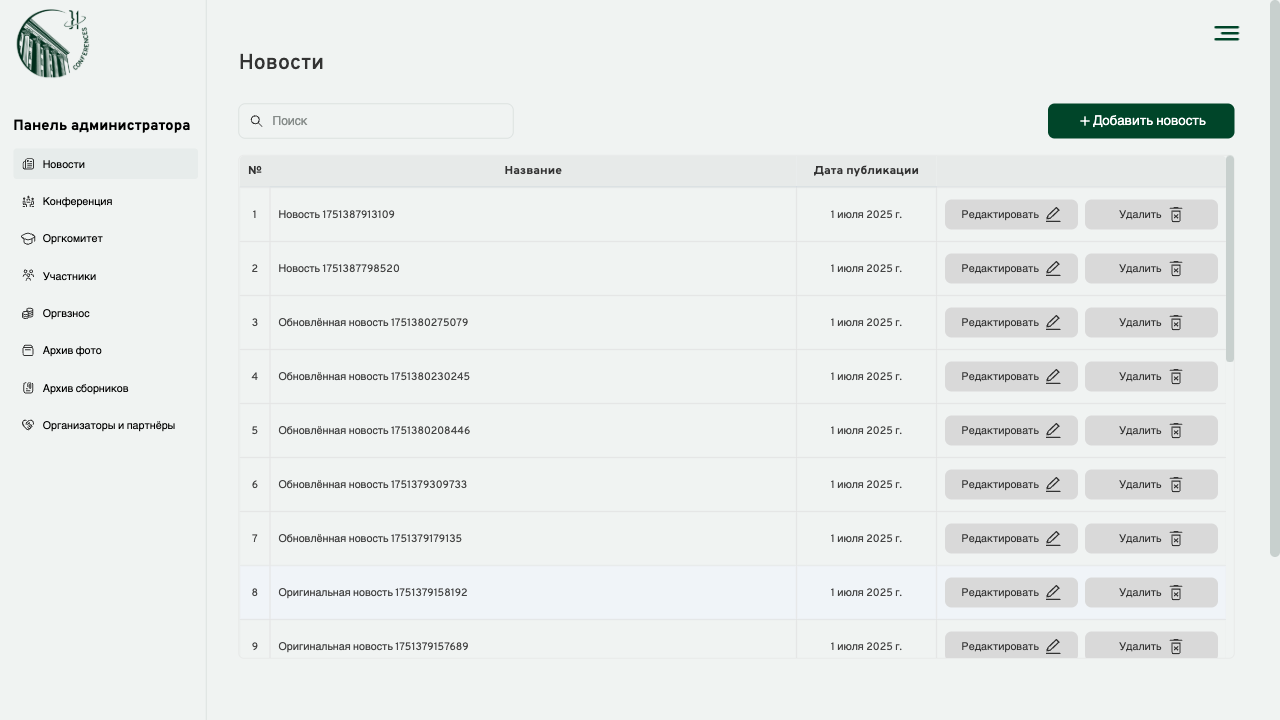Open the hamburger menu icon
Viewport: 1280px width, 720px height.
tap(1226, 34)
